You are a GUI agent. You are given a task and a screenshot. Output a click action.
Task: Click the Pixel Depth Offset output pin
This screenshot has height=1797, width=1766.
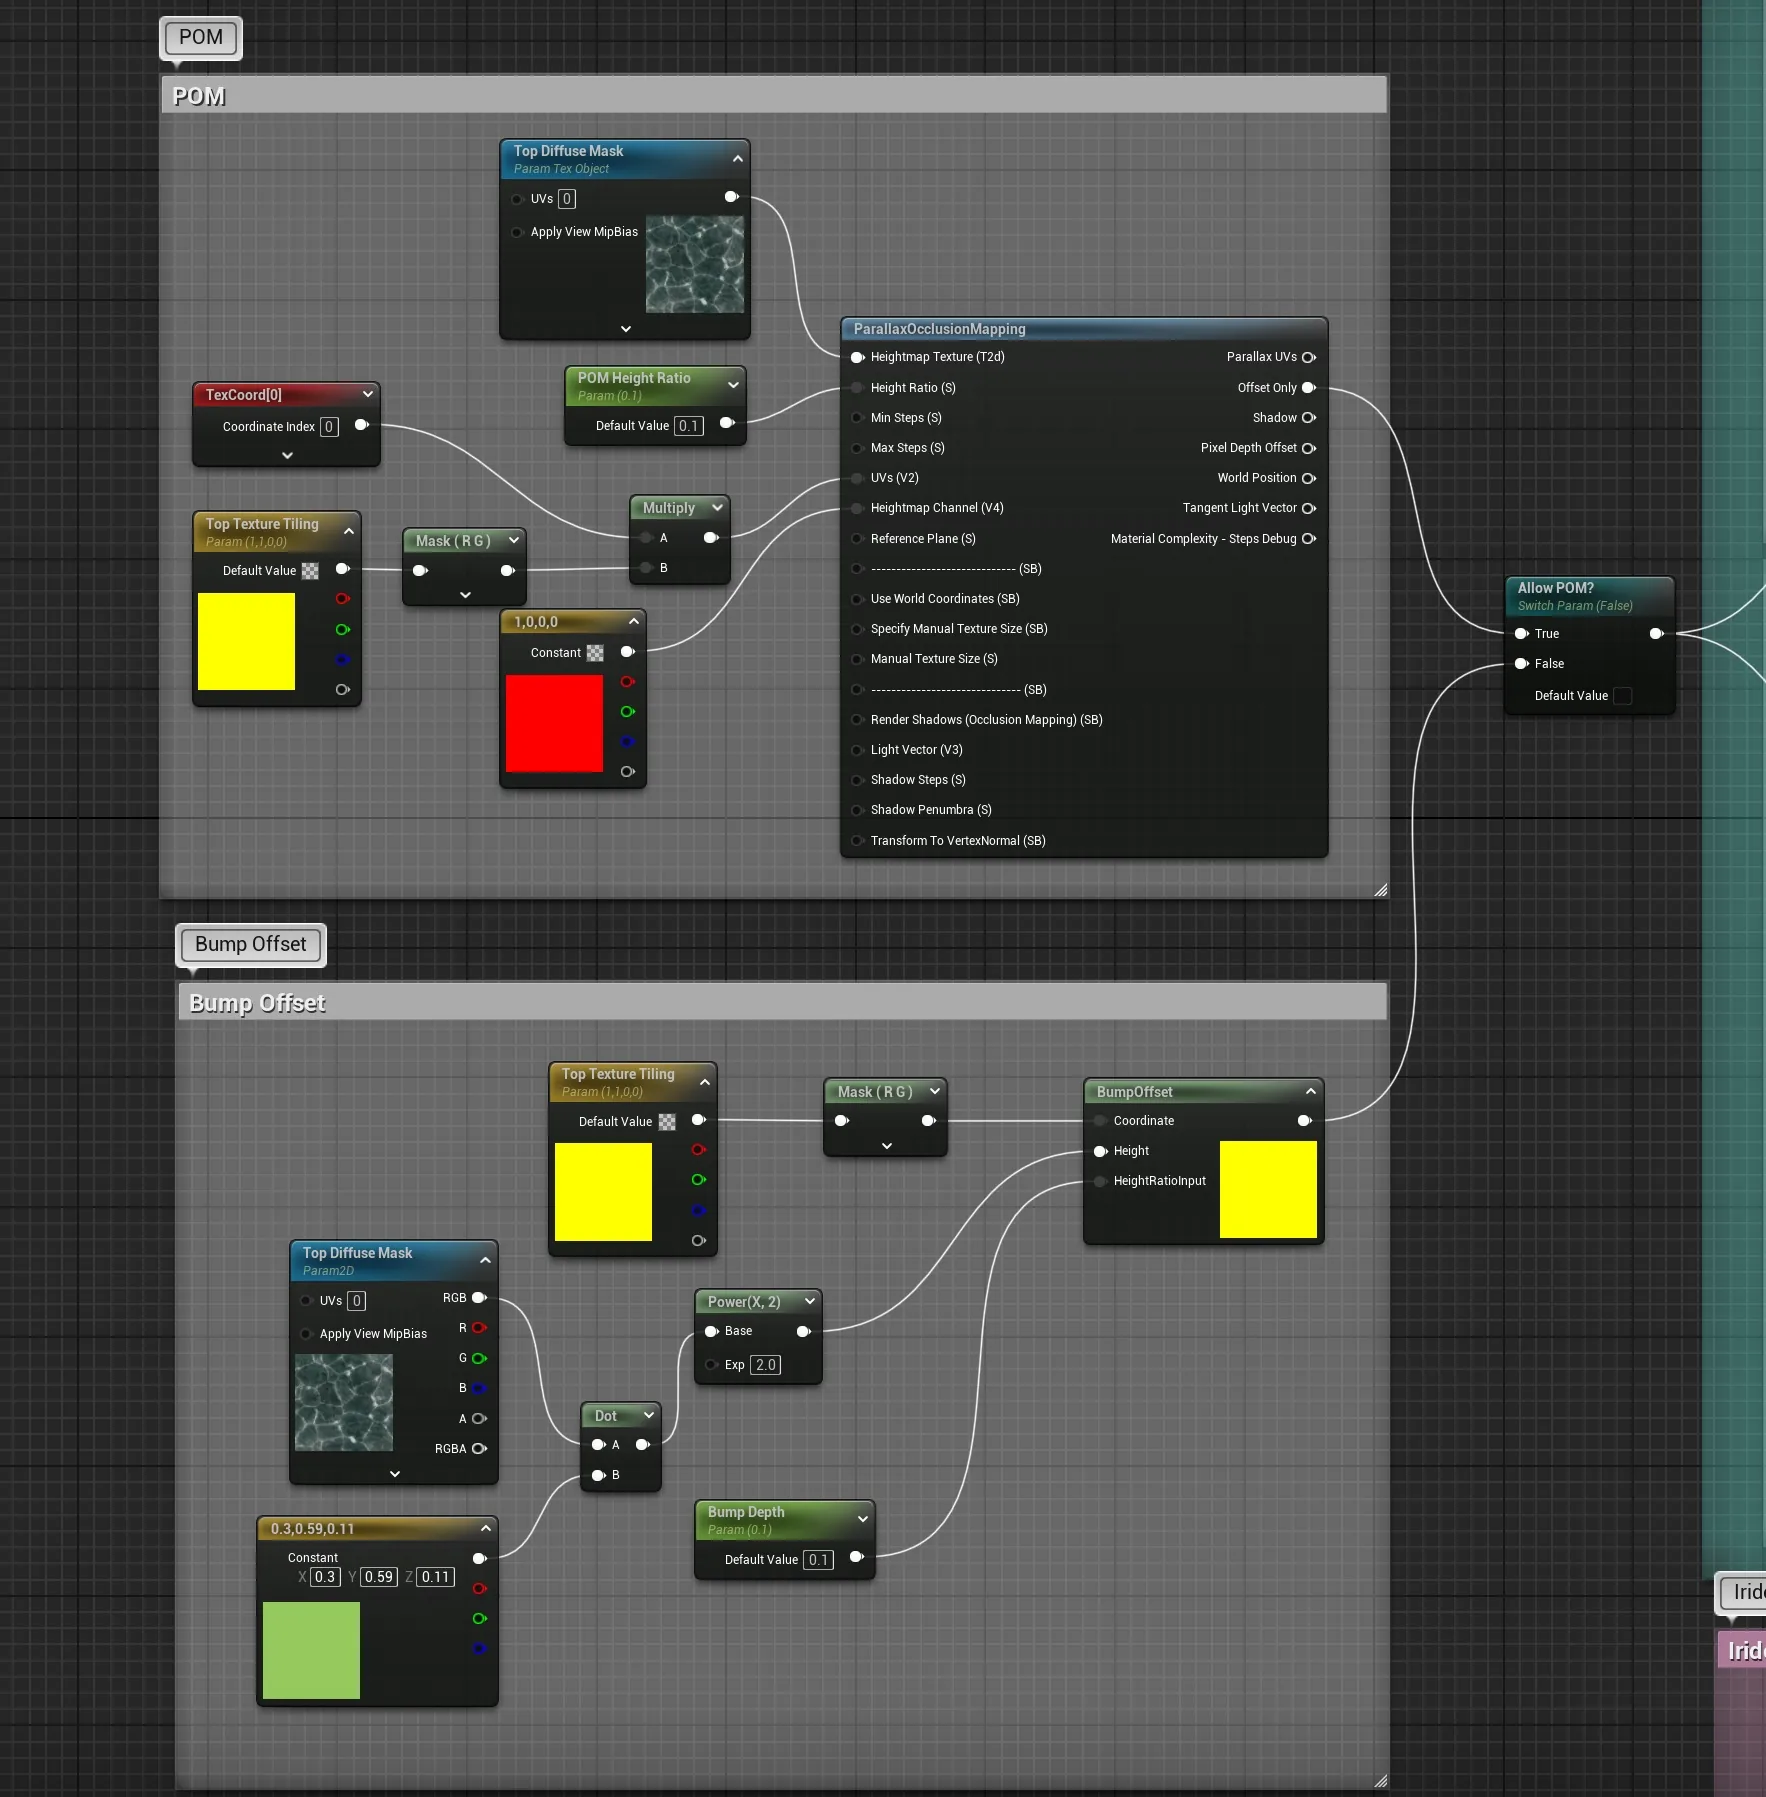point(1309,448)
